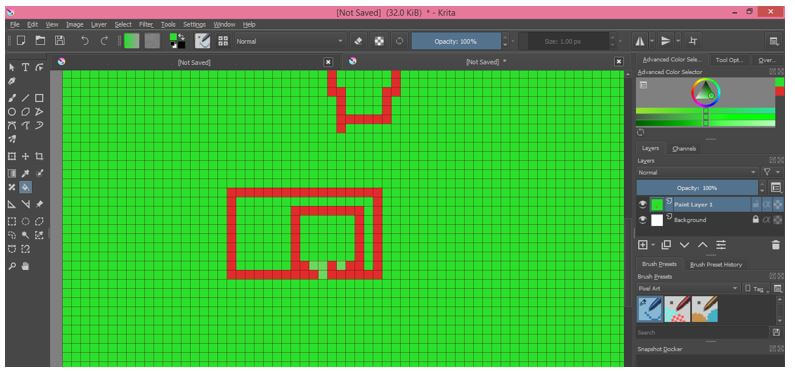Reload the original brush preset
The image size is (795, 371).
pyautogui.click(x=400, y=41)
